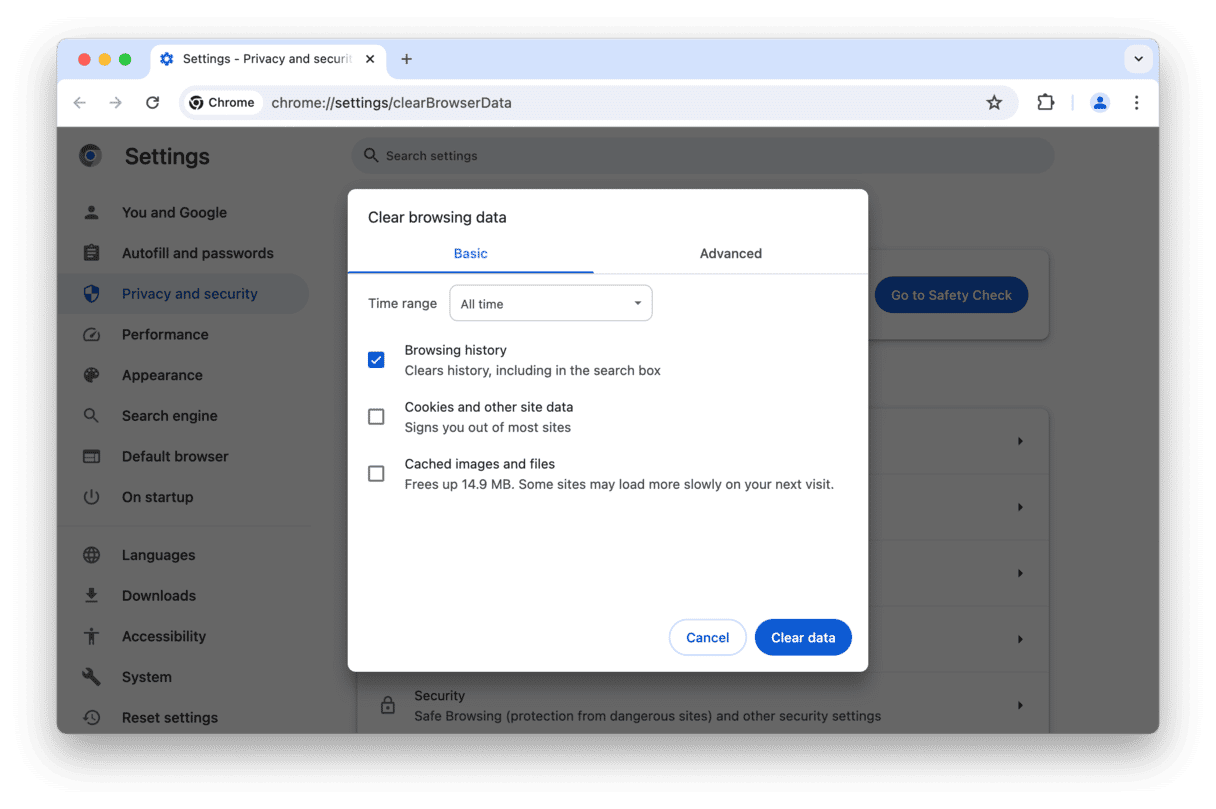Viewport: 1216px width, 809px height.
Task: Open a new tab with plus icon
Action: coord(406,59)
